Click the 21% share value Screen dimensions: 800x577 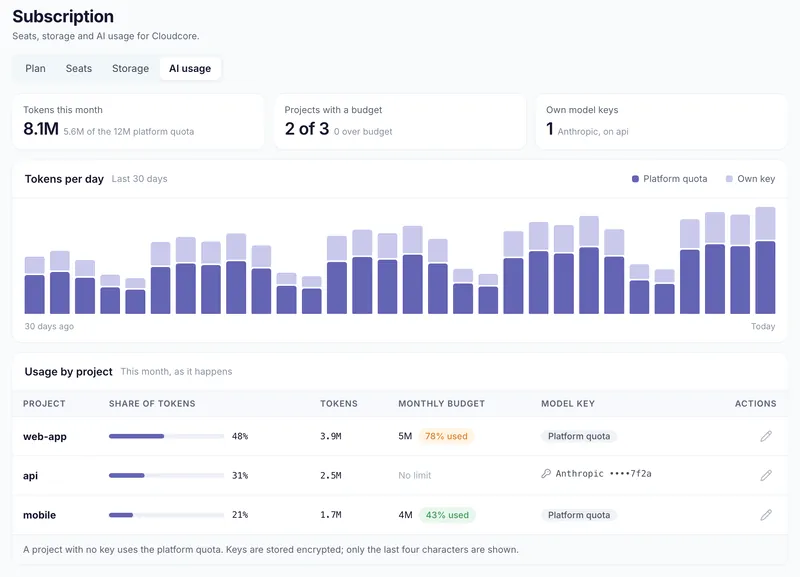coord(240,515)
